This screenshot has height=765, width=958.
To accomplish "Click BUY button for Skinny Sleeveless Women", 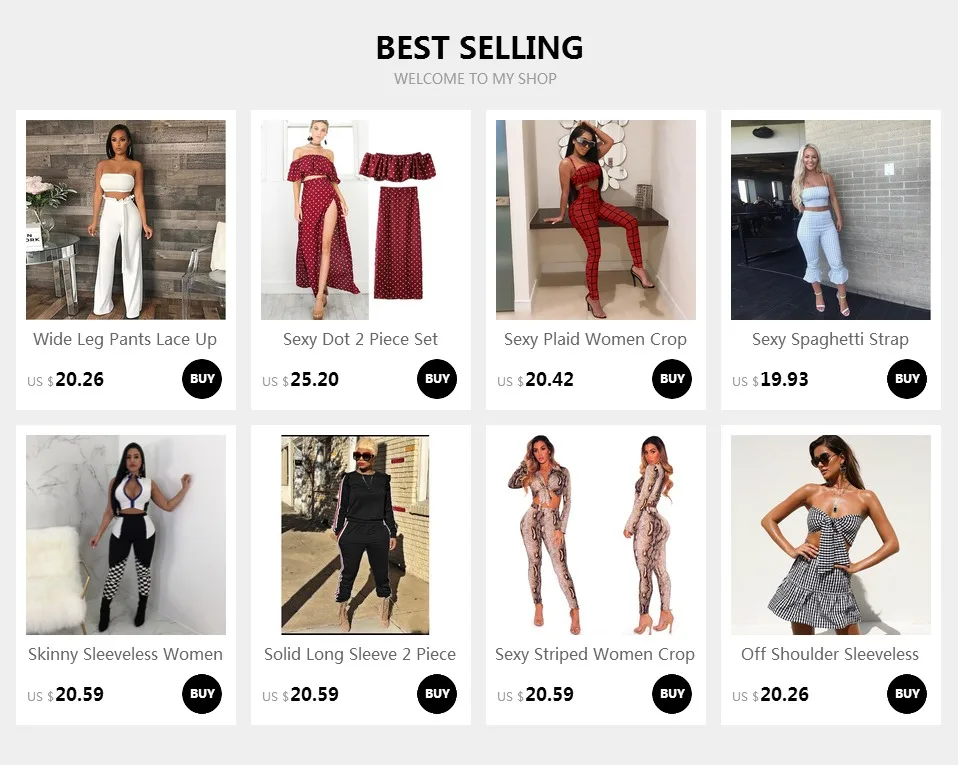I will click(202, 694).
